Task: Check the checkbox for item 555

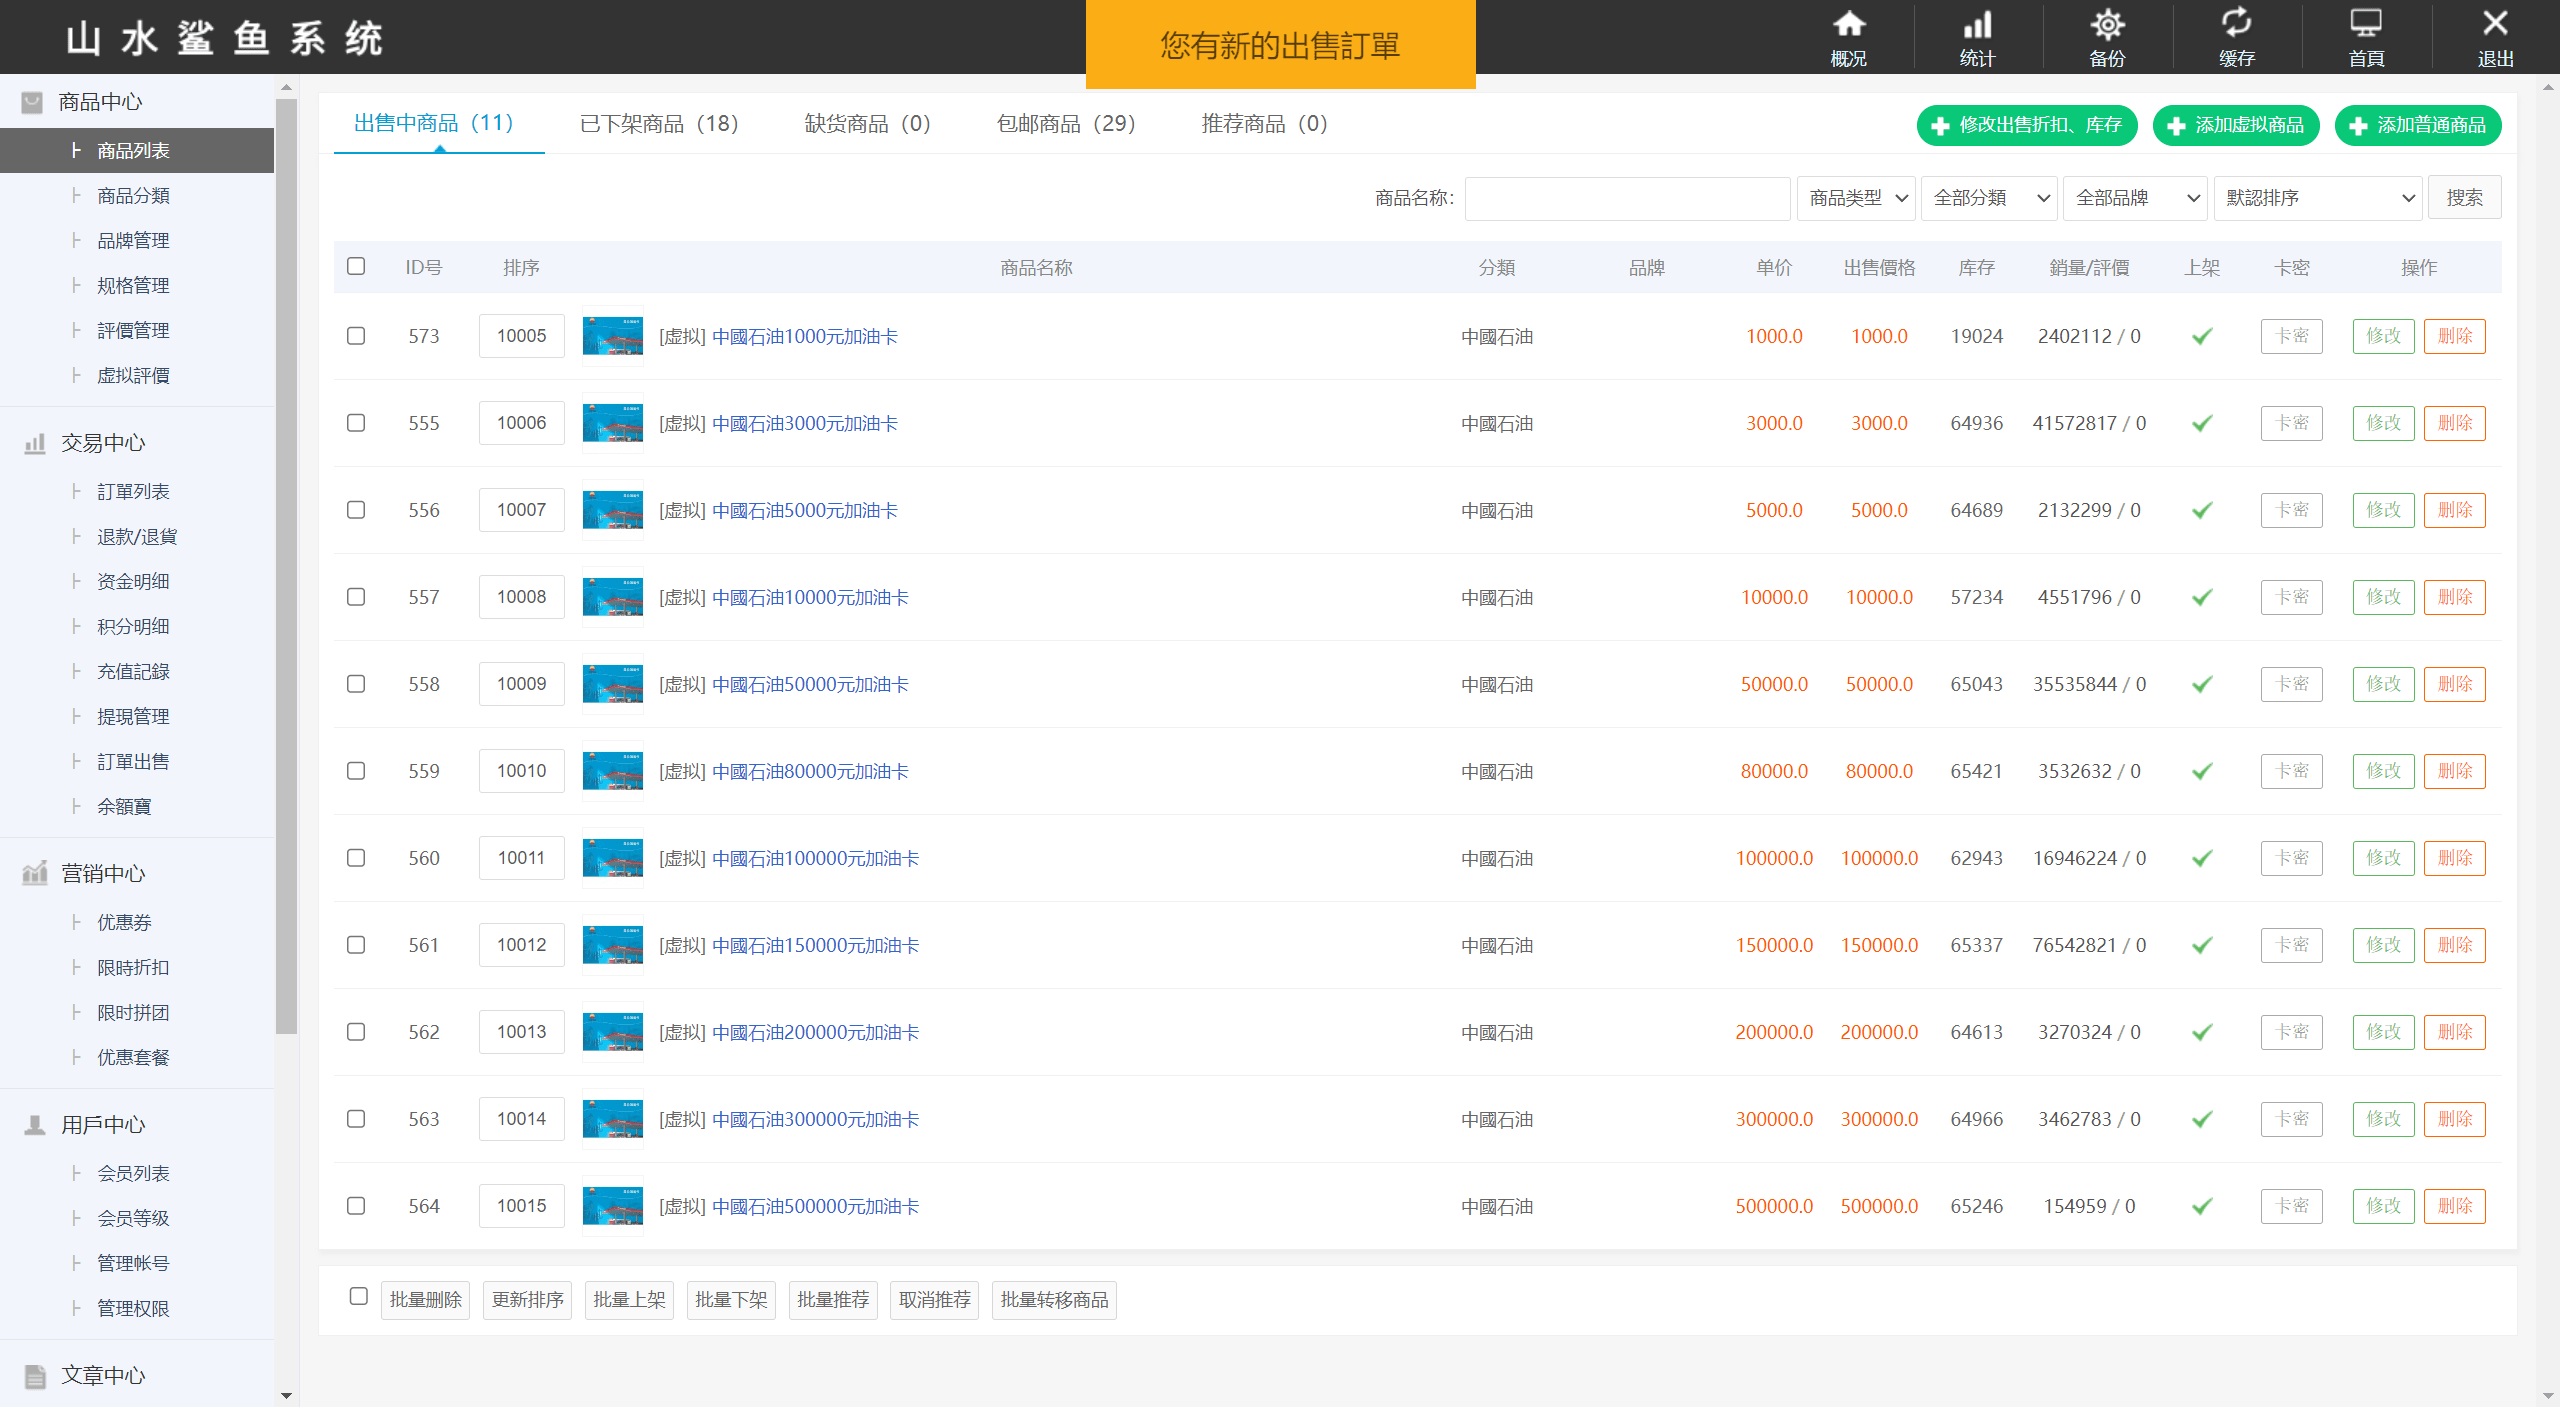Action: (356, 423)
